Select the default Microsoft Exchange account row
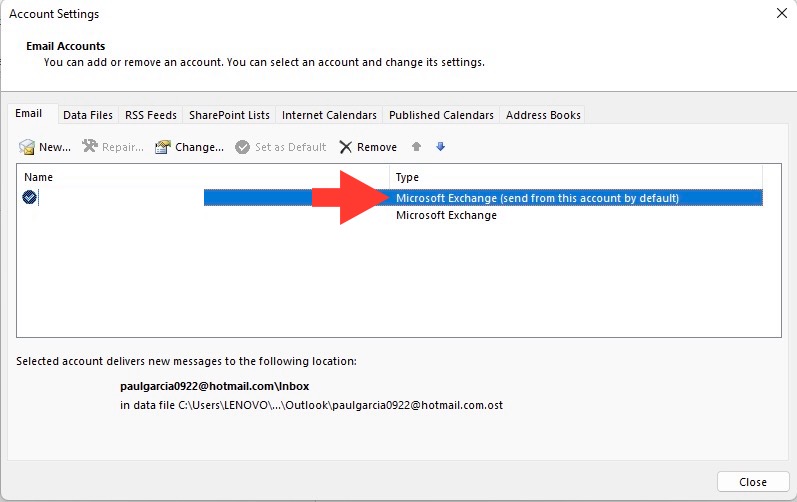Image resolution: width=797 pixels, height=502 pixels. tap(390, 198)
